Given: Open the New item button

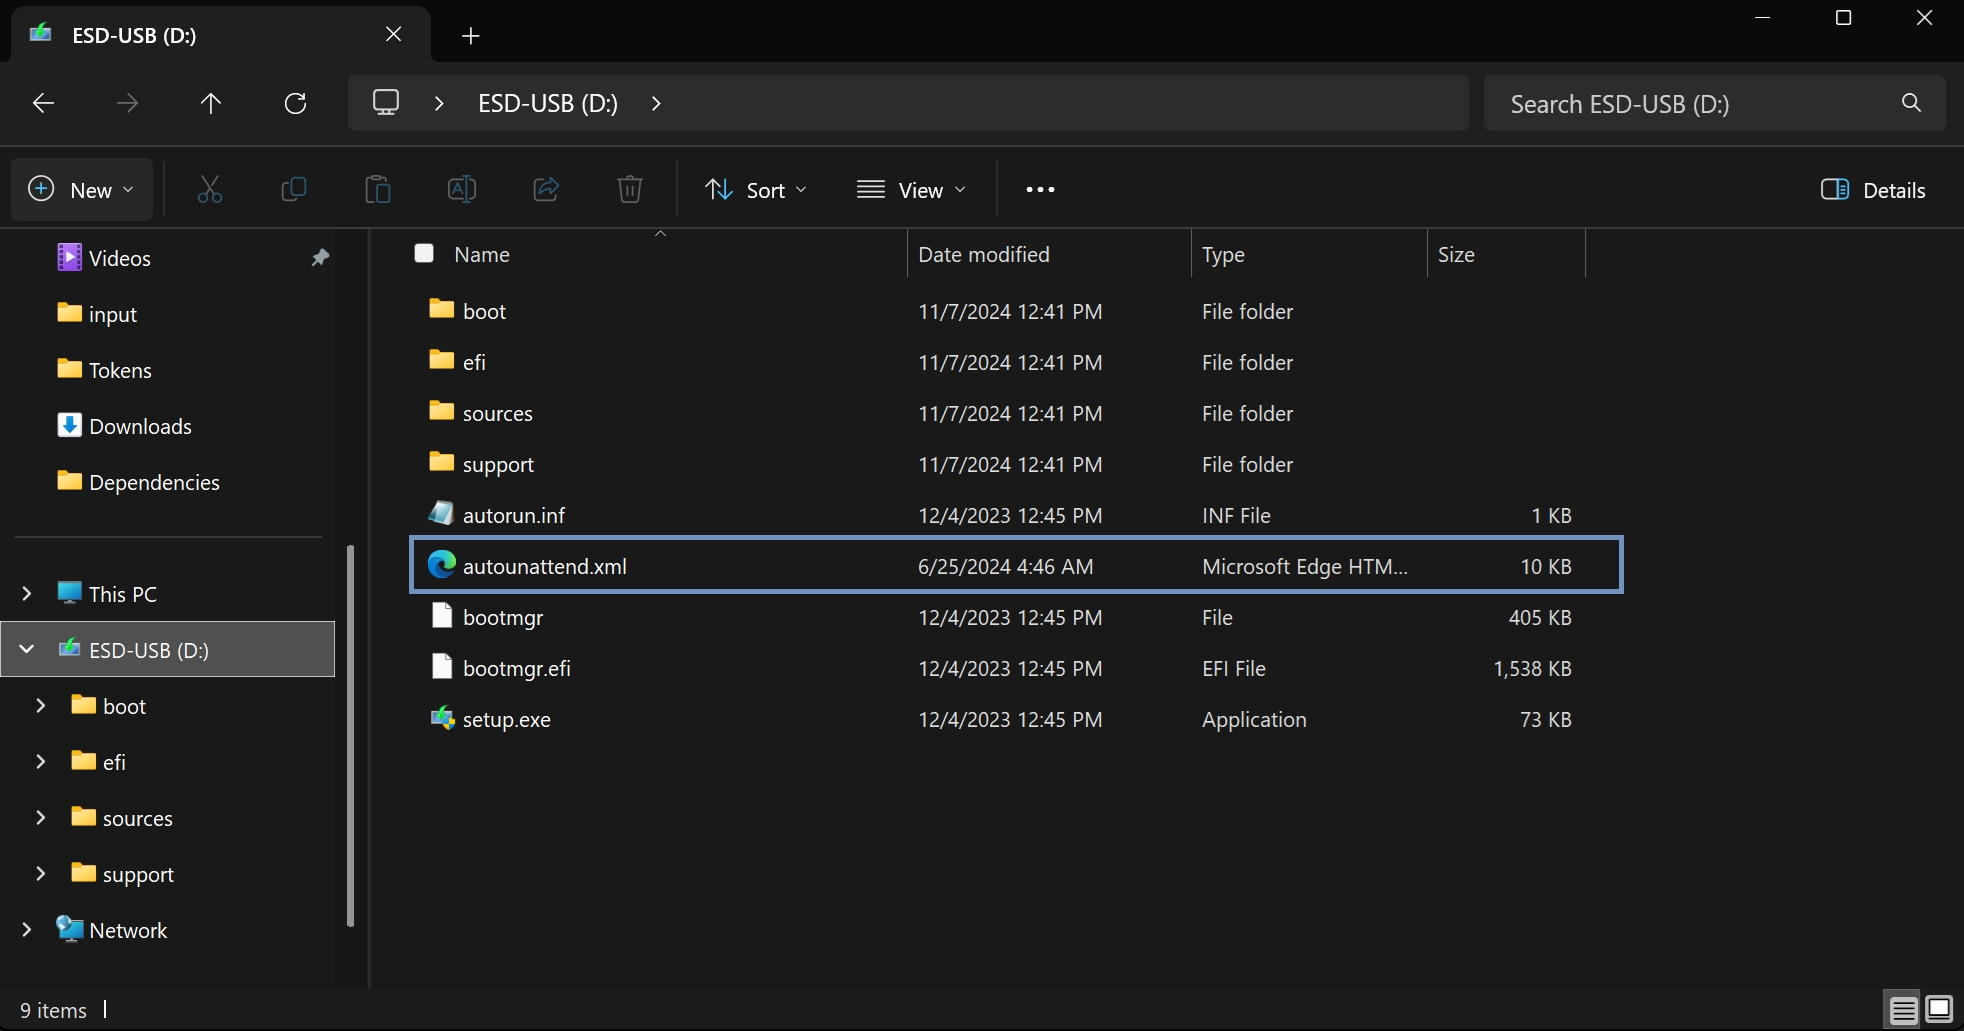Looking at the screenshot, I should click(x=82, y=190).
